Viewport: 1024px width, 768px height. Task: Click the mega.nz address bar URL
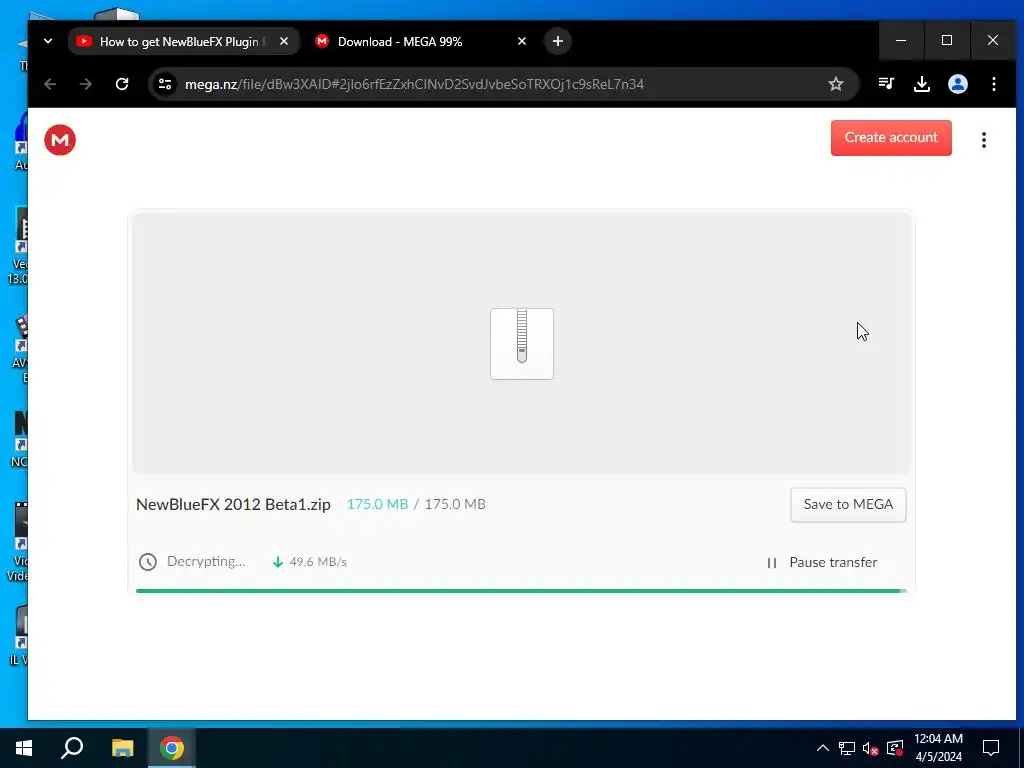414,84
